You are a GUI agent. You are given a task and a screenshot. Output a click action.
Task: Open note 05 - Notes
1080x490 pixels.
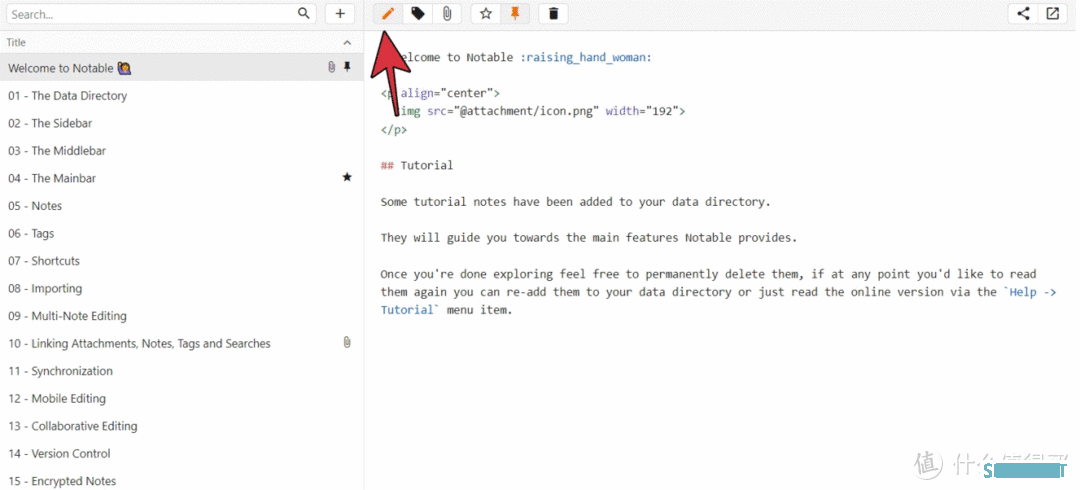click(x=182, y=206)
